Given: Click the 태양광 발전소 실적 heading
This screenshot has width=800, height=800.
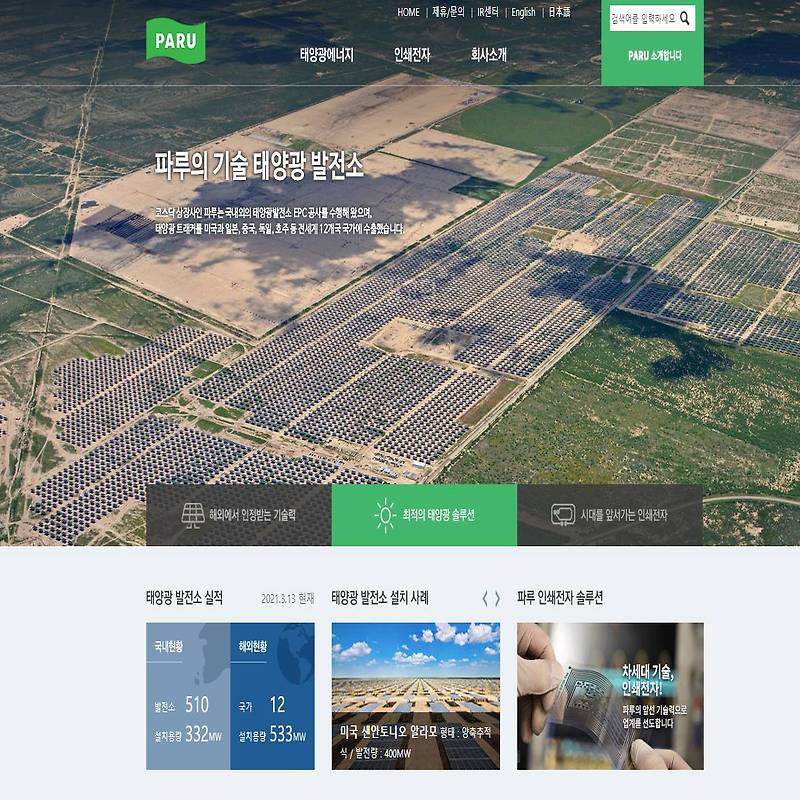Looking at the screenshot, I should pyautogui.click(x=184, y=598).
